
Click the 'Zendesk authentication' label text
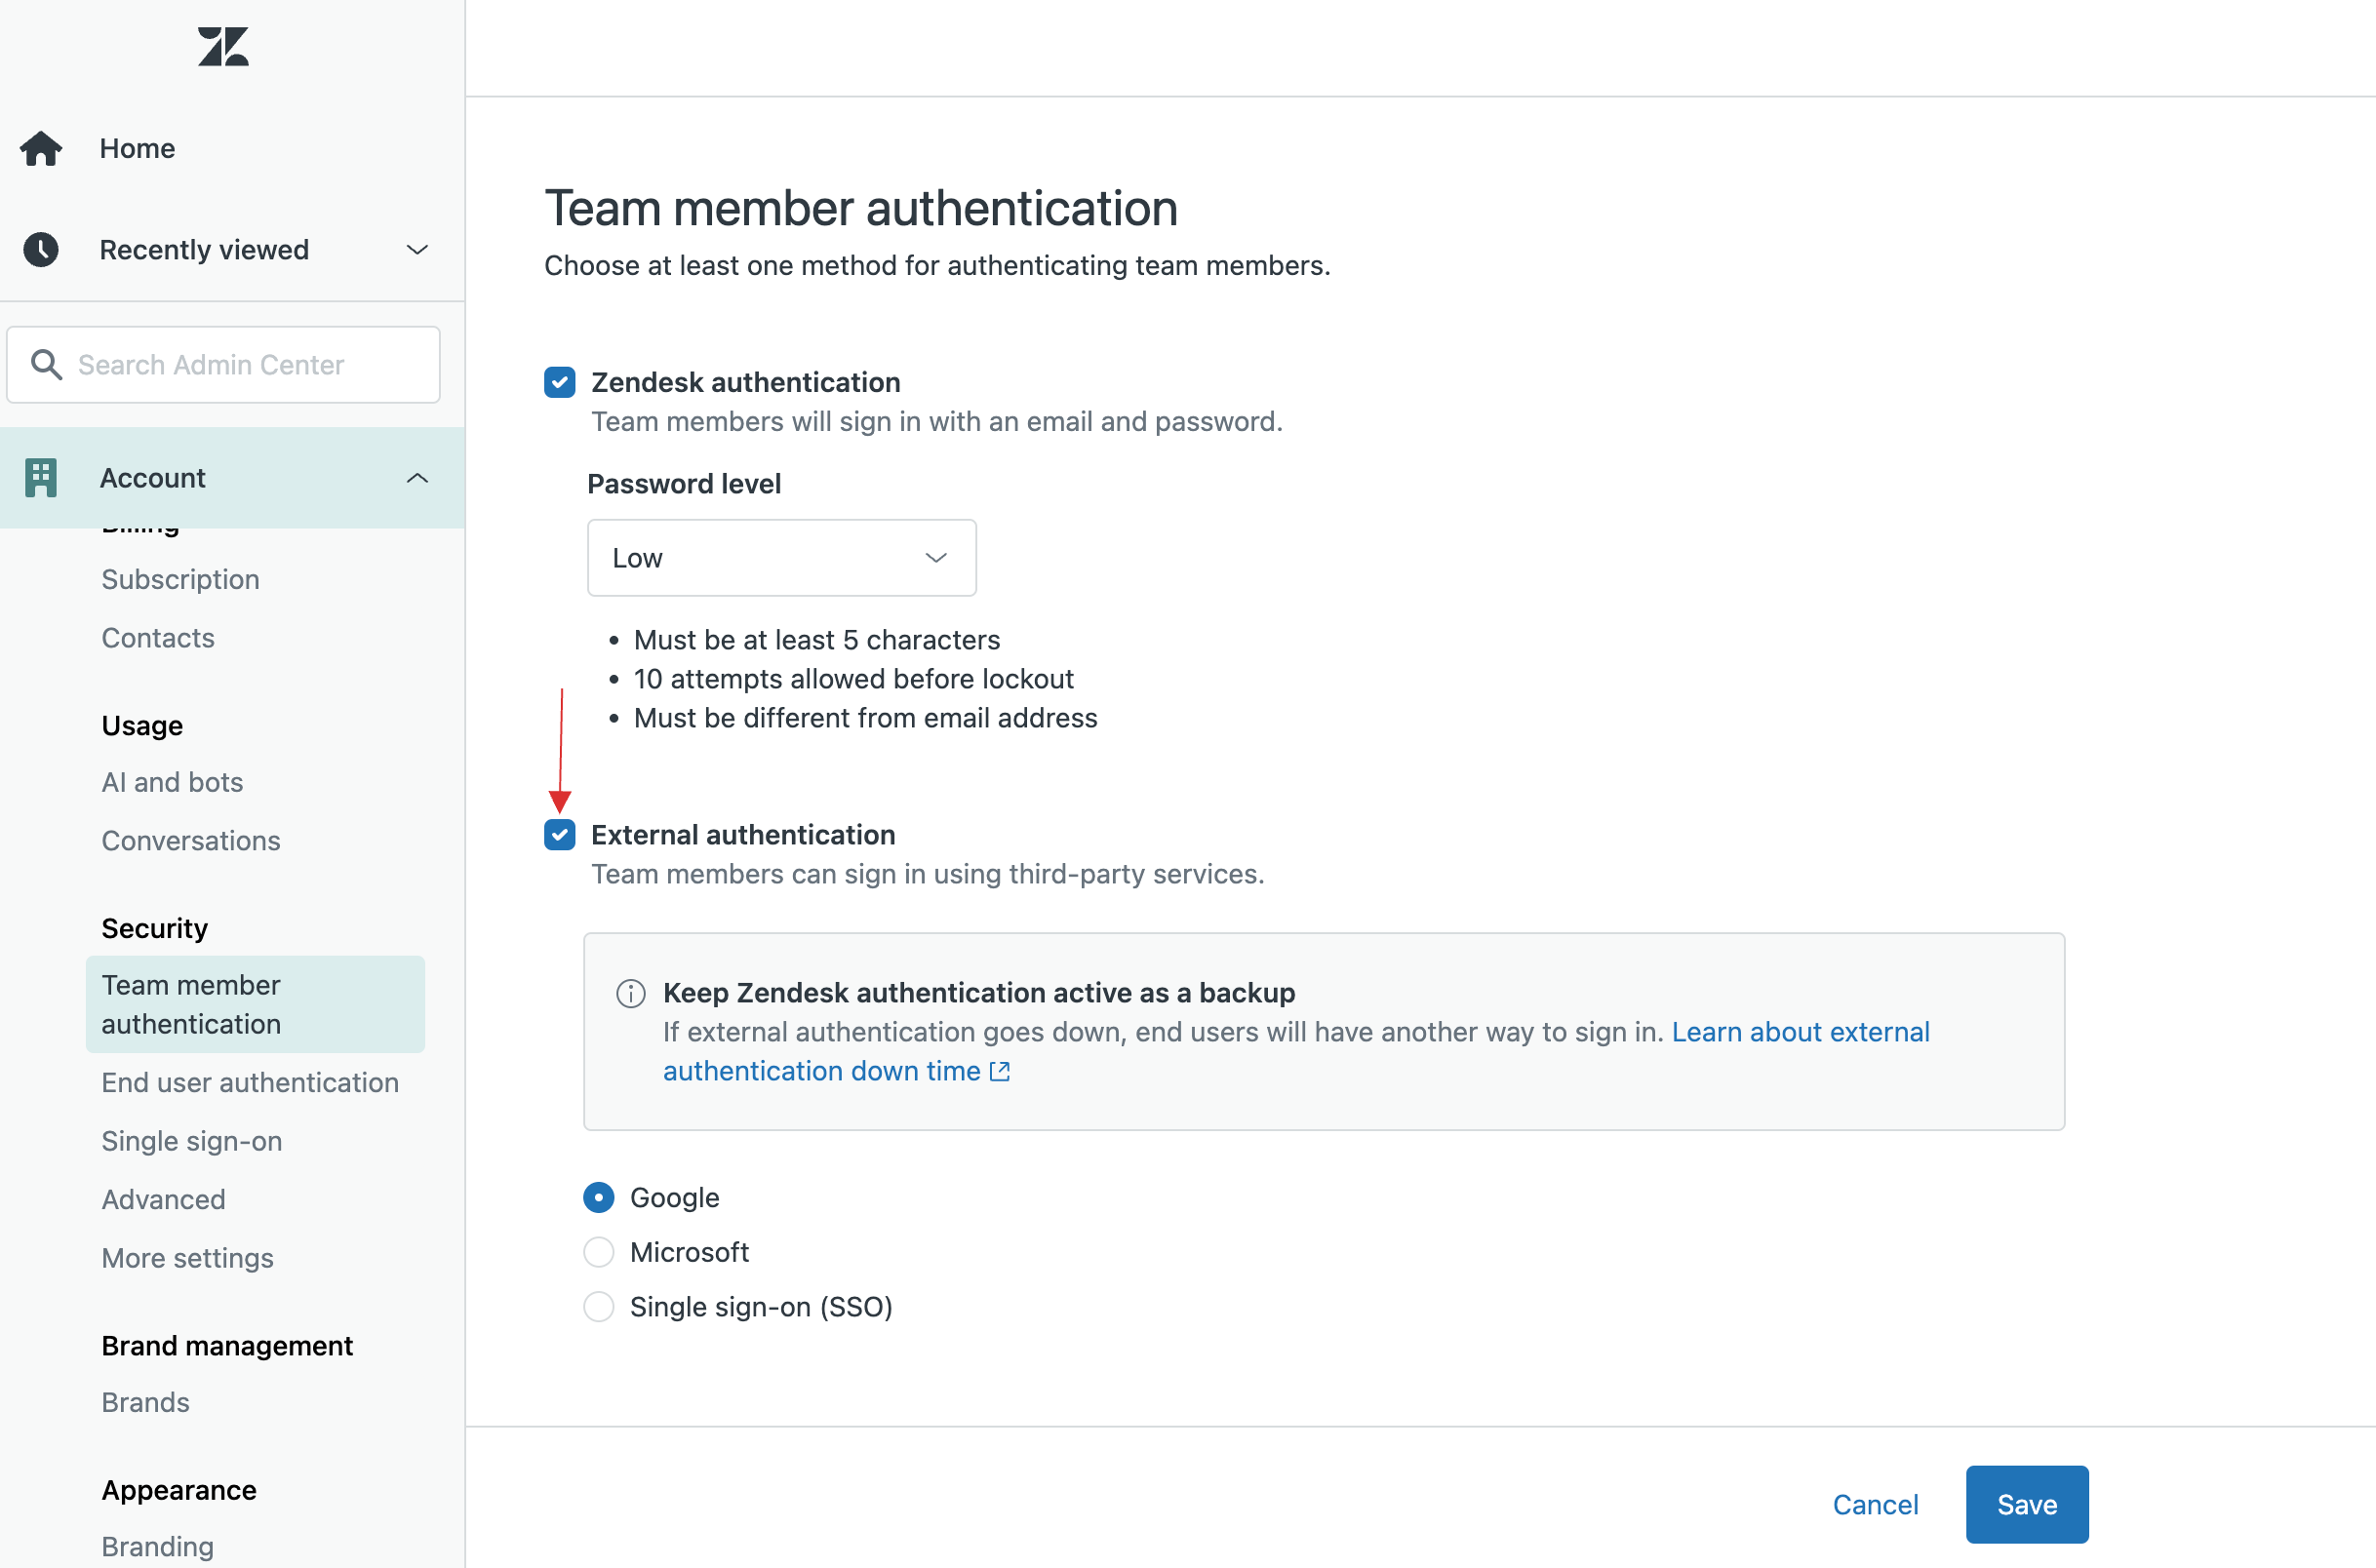pyautogui.click(x=746, y=382)
